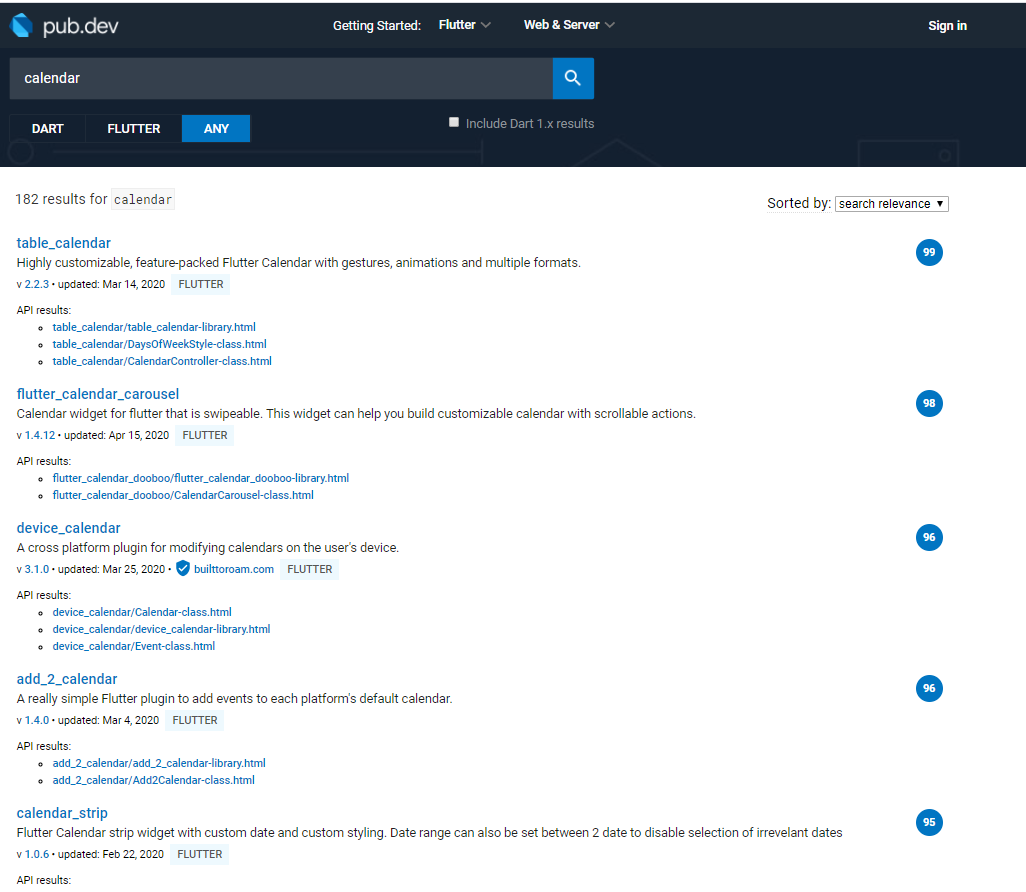1026x892 pixels.
Task: Open add_2_calendar score badge 96
Action: click(x=929, y=688)
